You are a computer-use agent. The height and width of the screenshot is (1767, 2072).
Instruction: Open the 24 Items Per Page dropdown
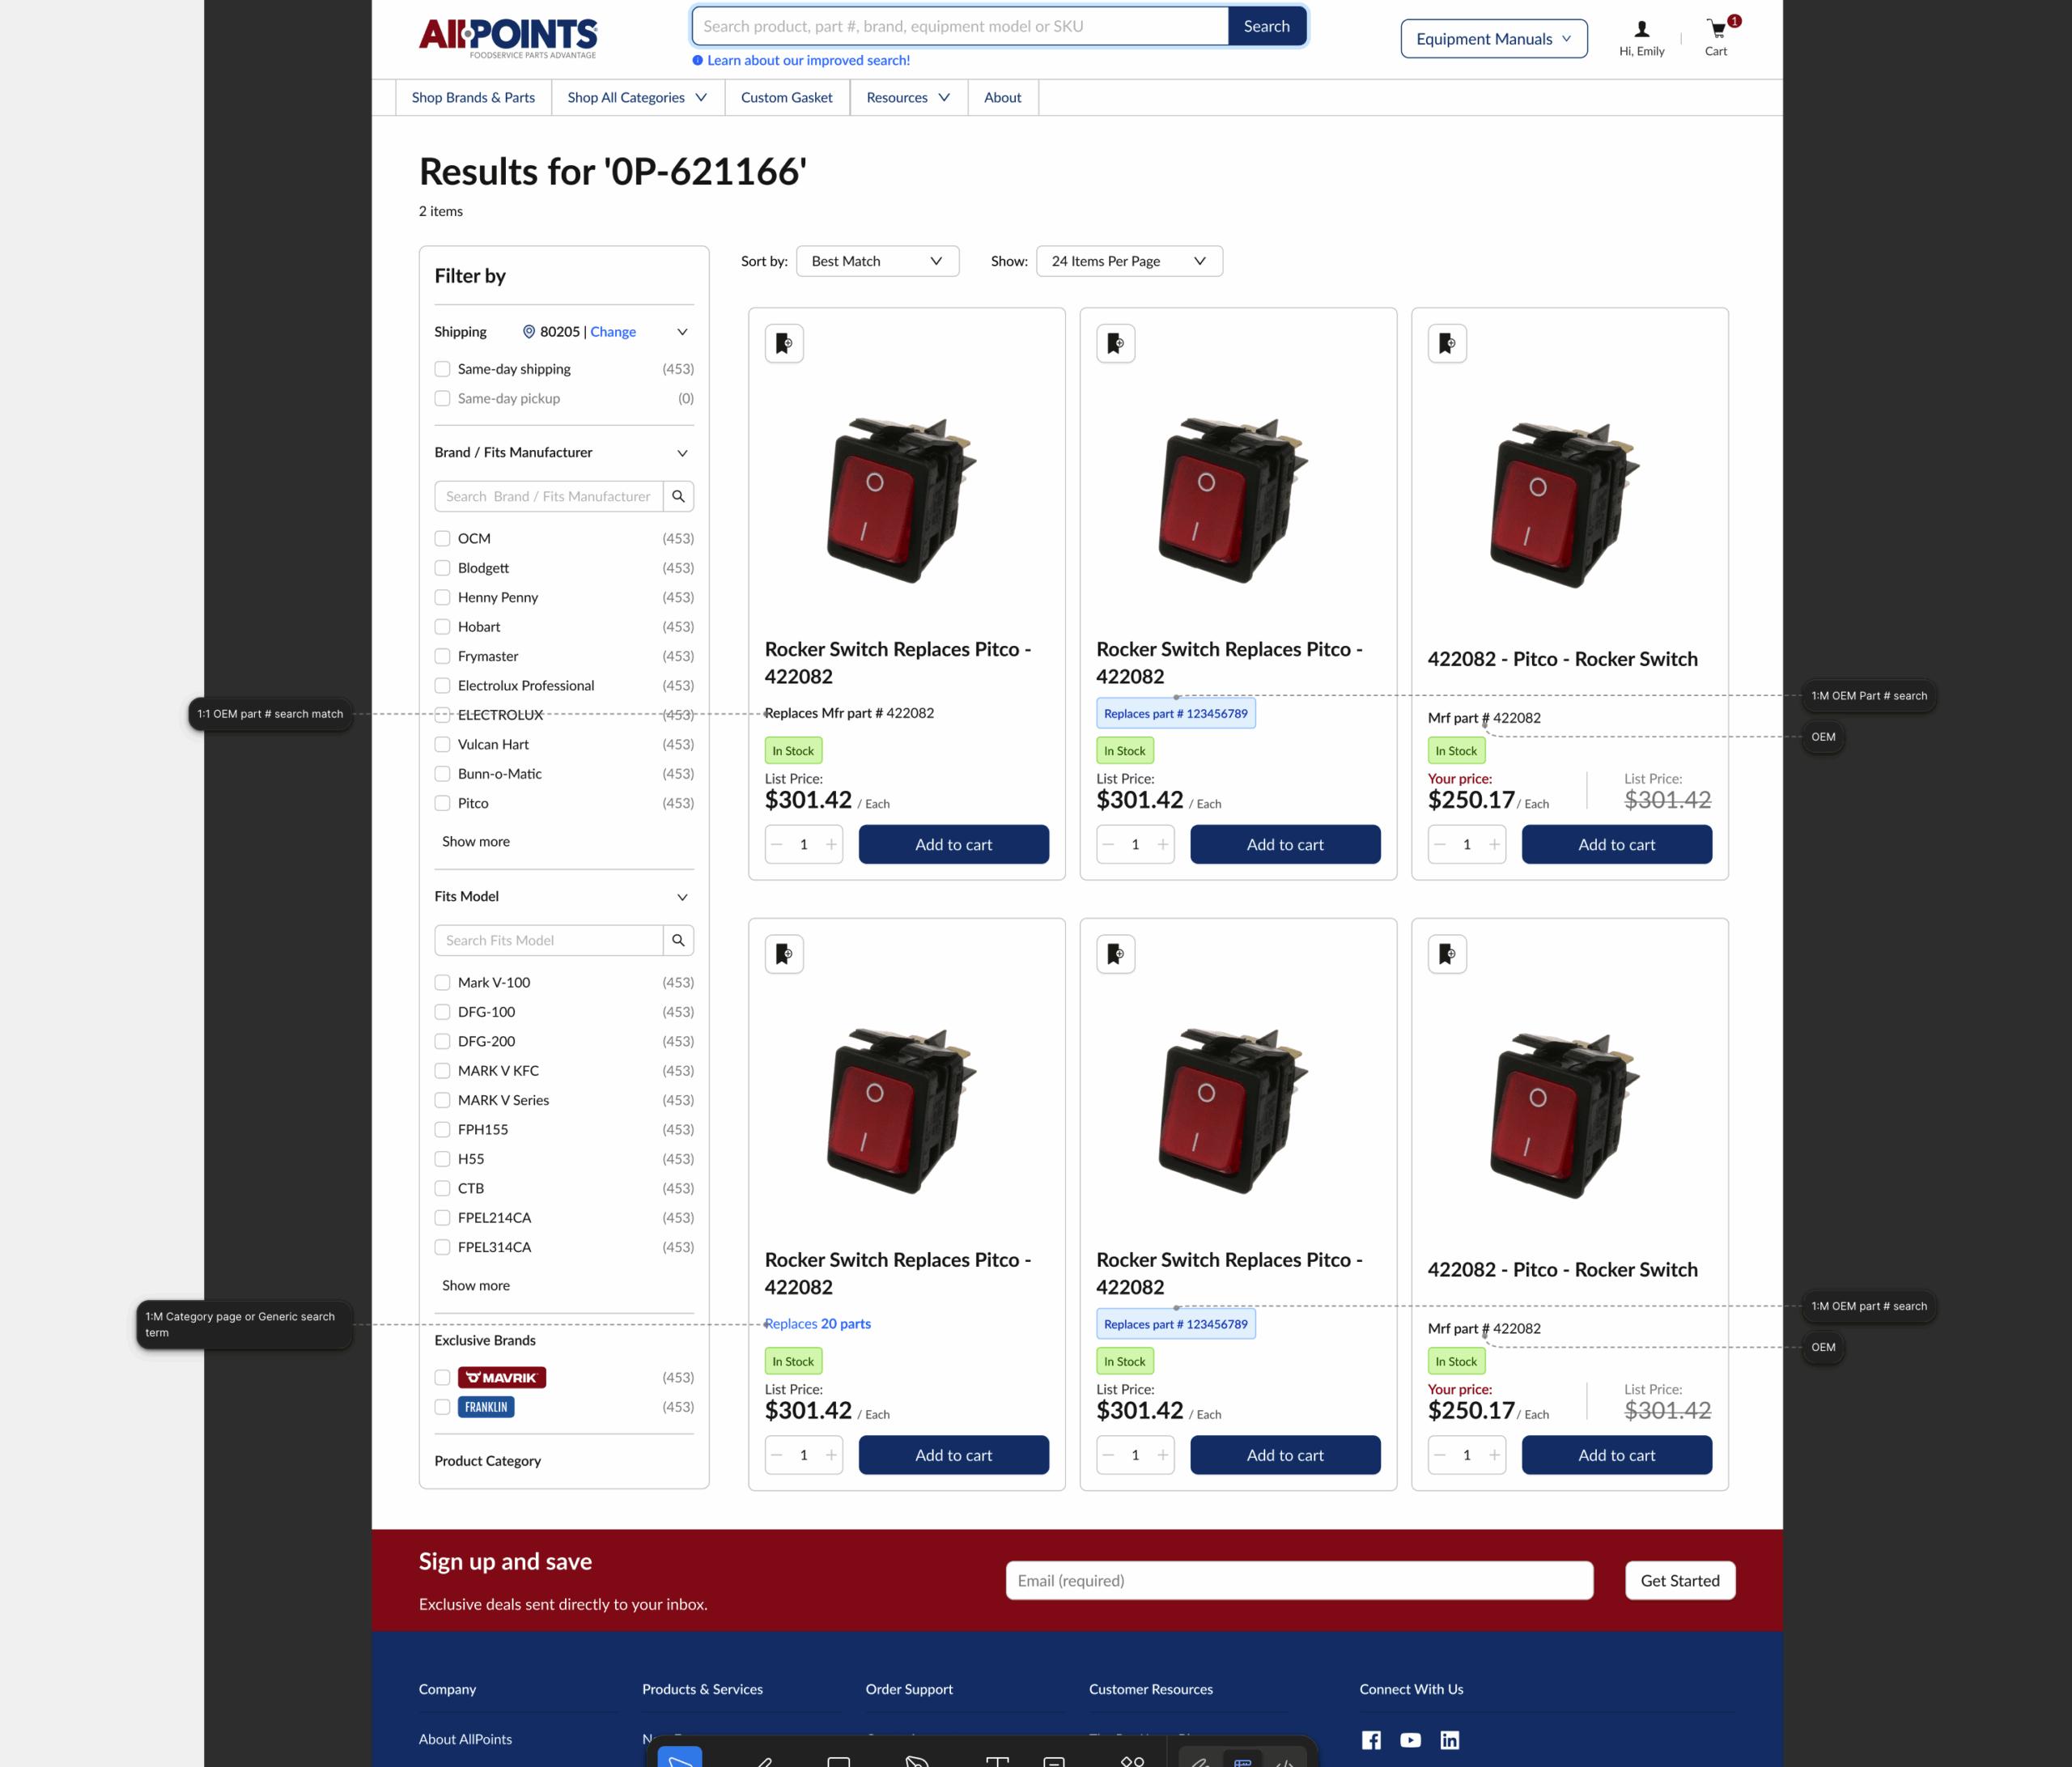click(1128, 261)
